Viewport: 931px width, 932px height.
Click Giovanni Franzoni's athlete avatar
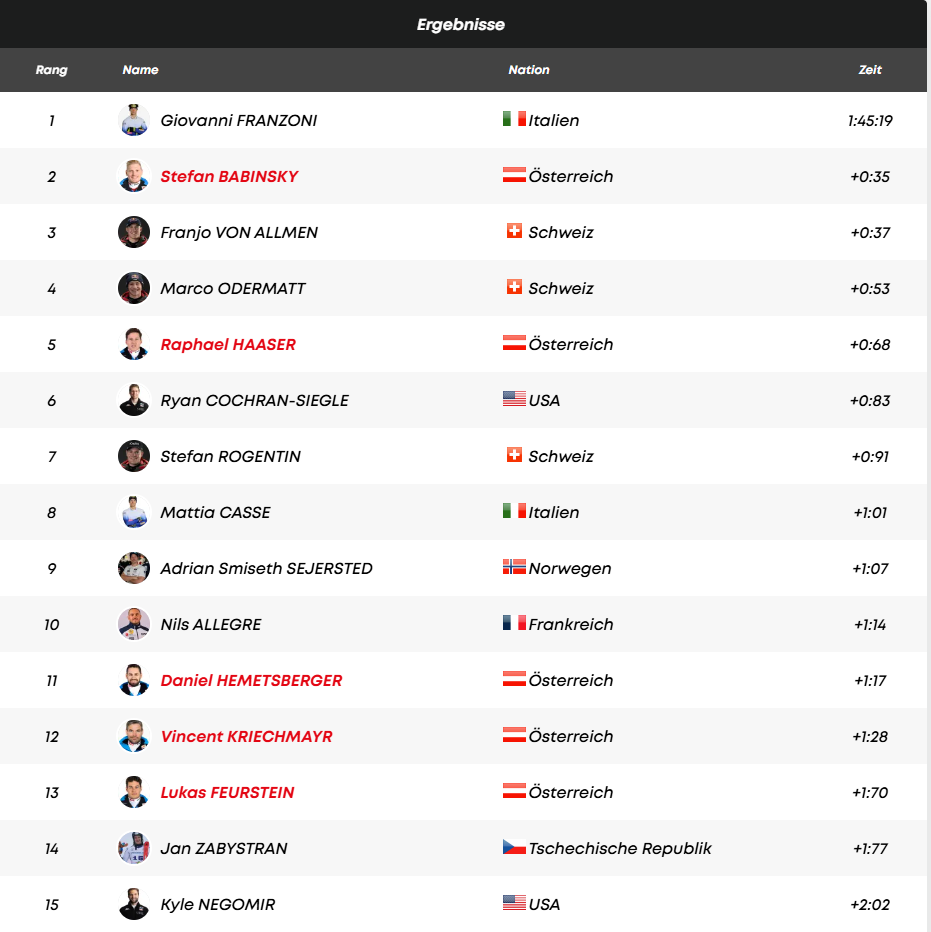pos(134,120)
